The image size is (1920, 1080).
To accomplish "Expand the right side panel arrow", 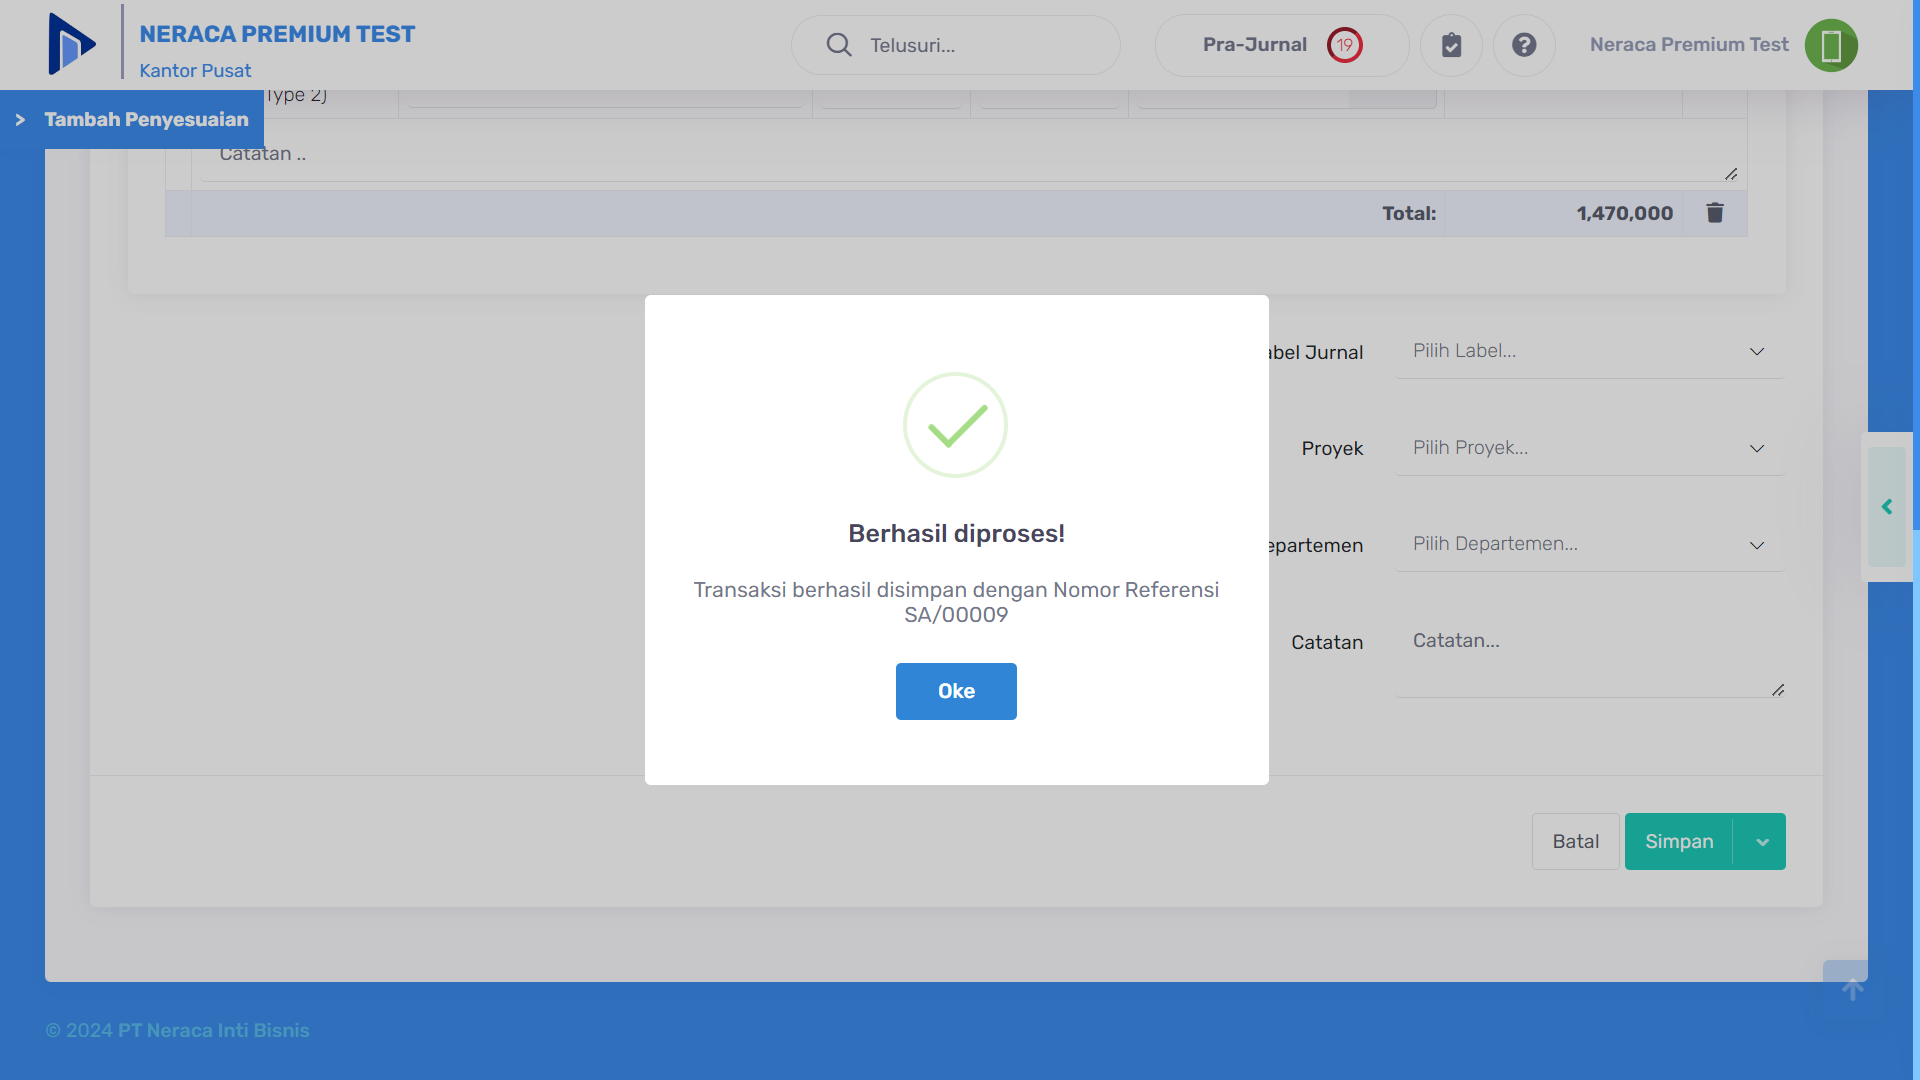I will pyautogui.click(x=1887, y=507).
